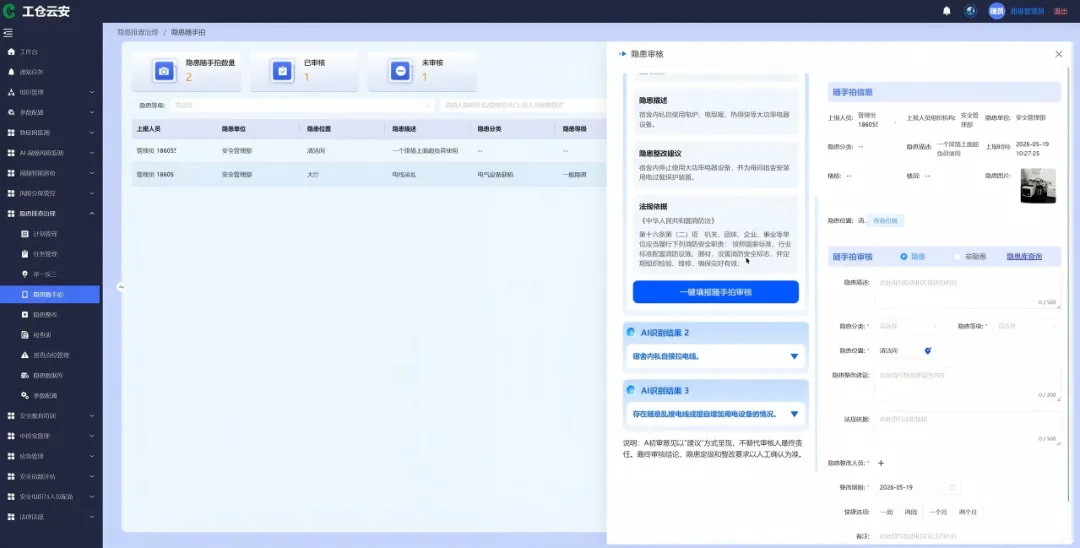Open the user avatar in top bar
This screenshot has height=548, width=1080.
pyautogui.click(x=997, y=11)
